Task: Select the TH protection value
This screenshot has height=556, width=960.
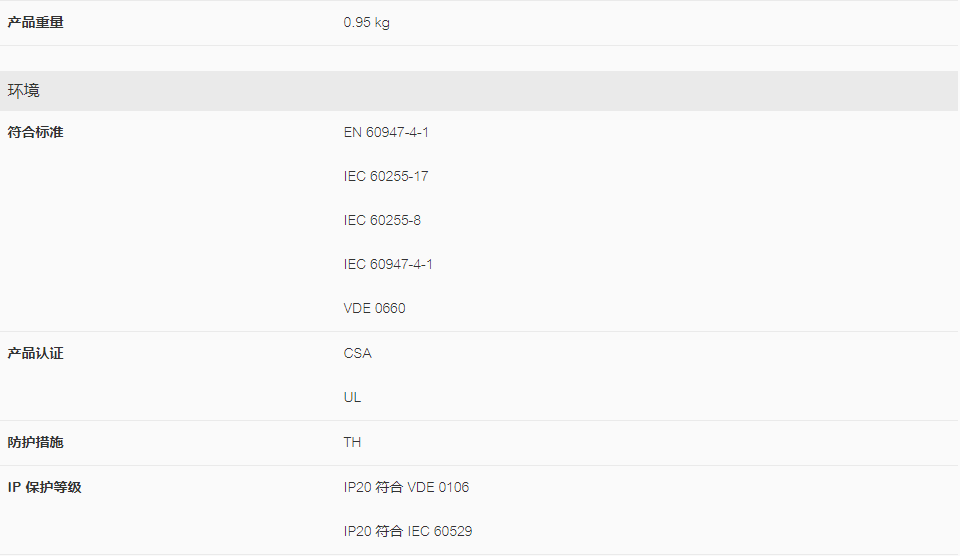Action: pyautogui.click(x=352, y=442)
